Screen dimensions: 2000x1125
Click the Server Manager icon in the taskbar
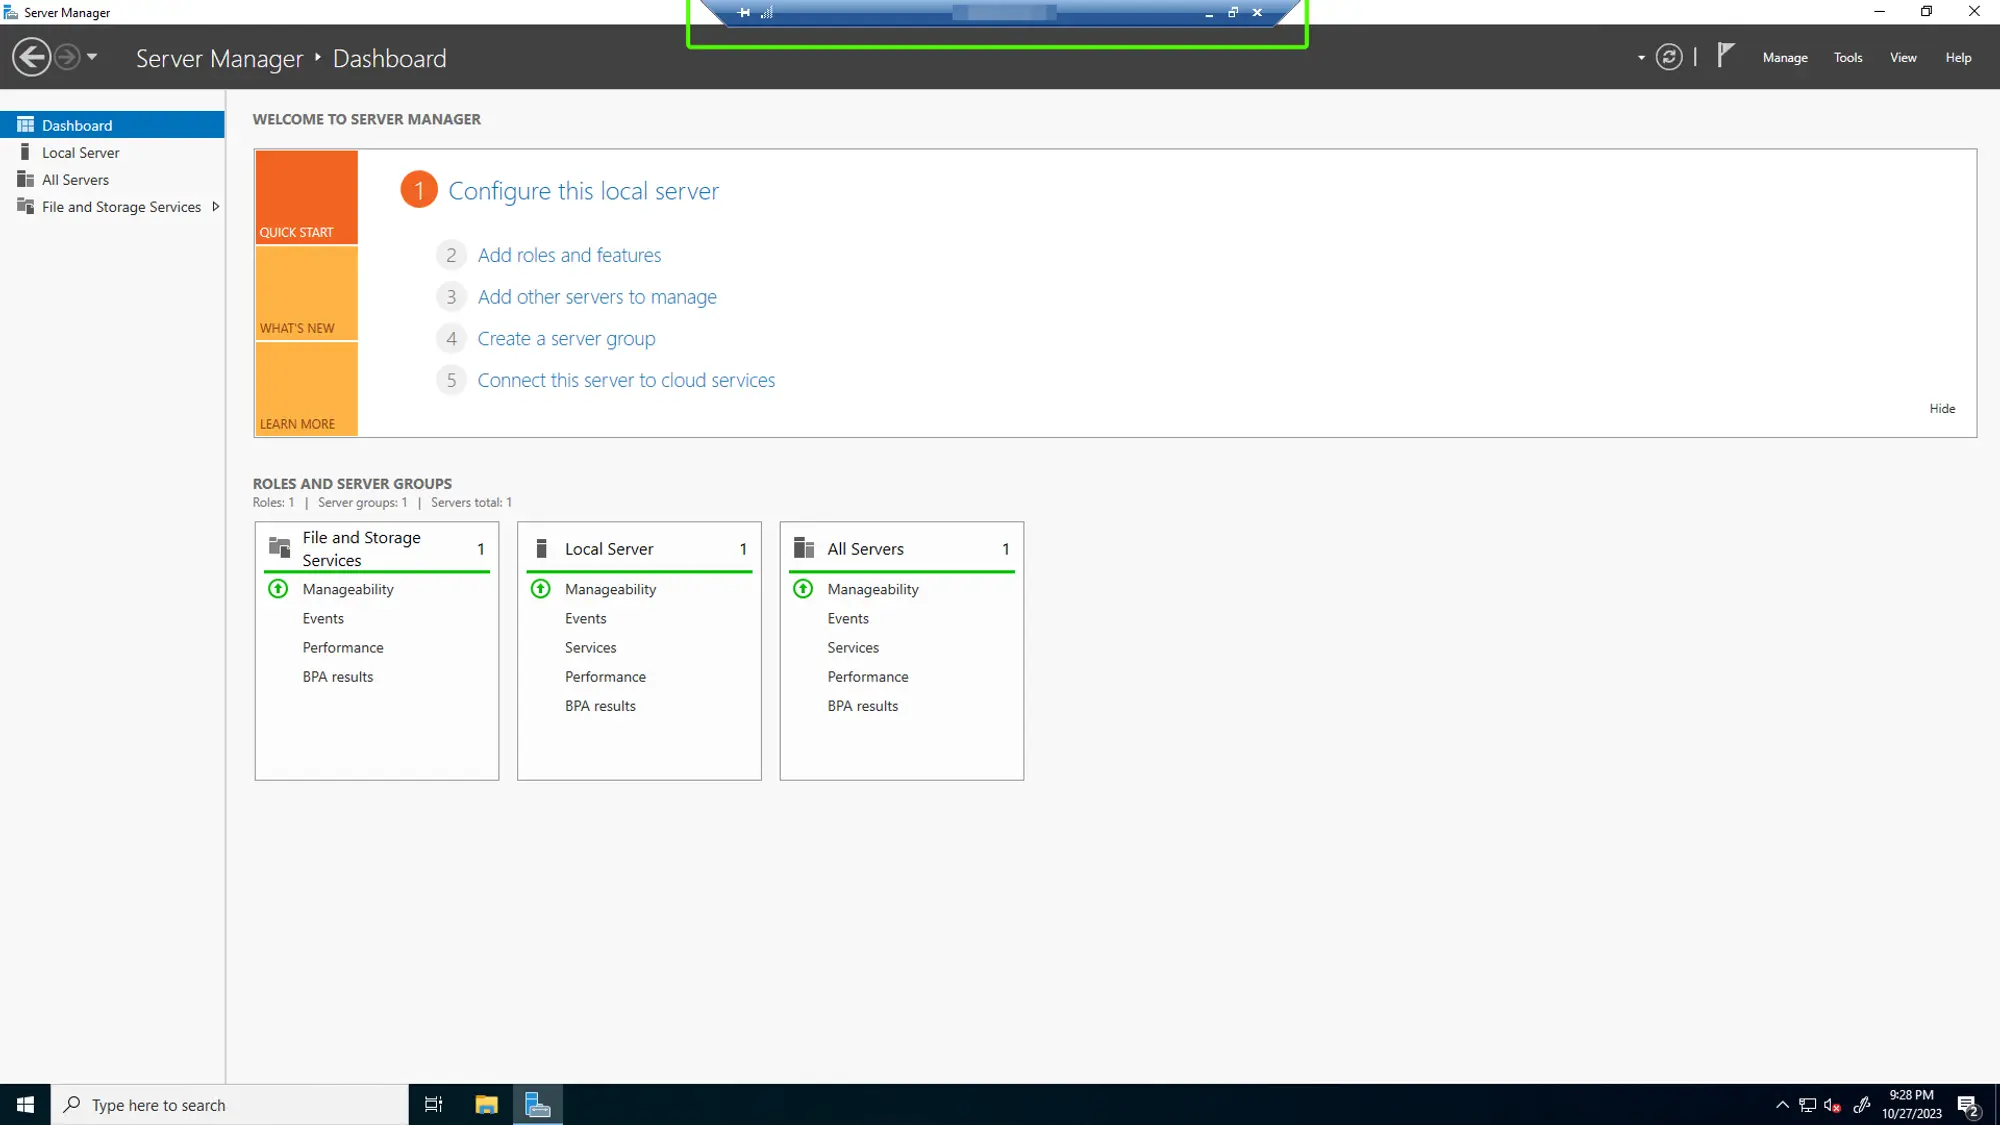(537, 1104)
